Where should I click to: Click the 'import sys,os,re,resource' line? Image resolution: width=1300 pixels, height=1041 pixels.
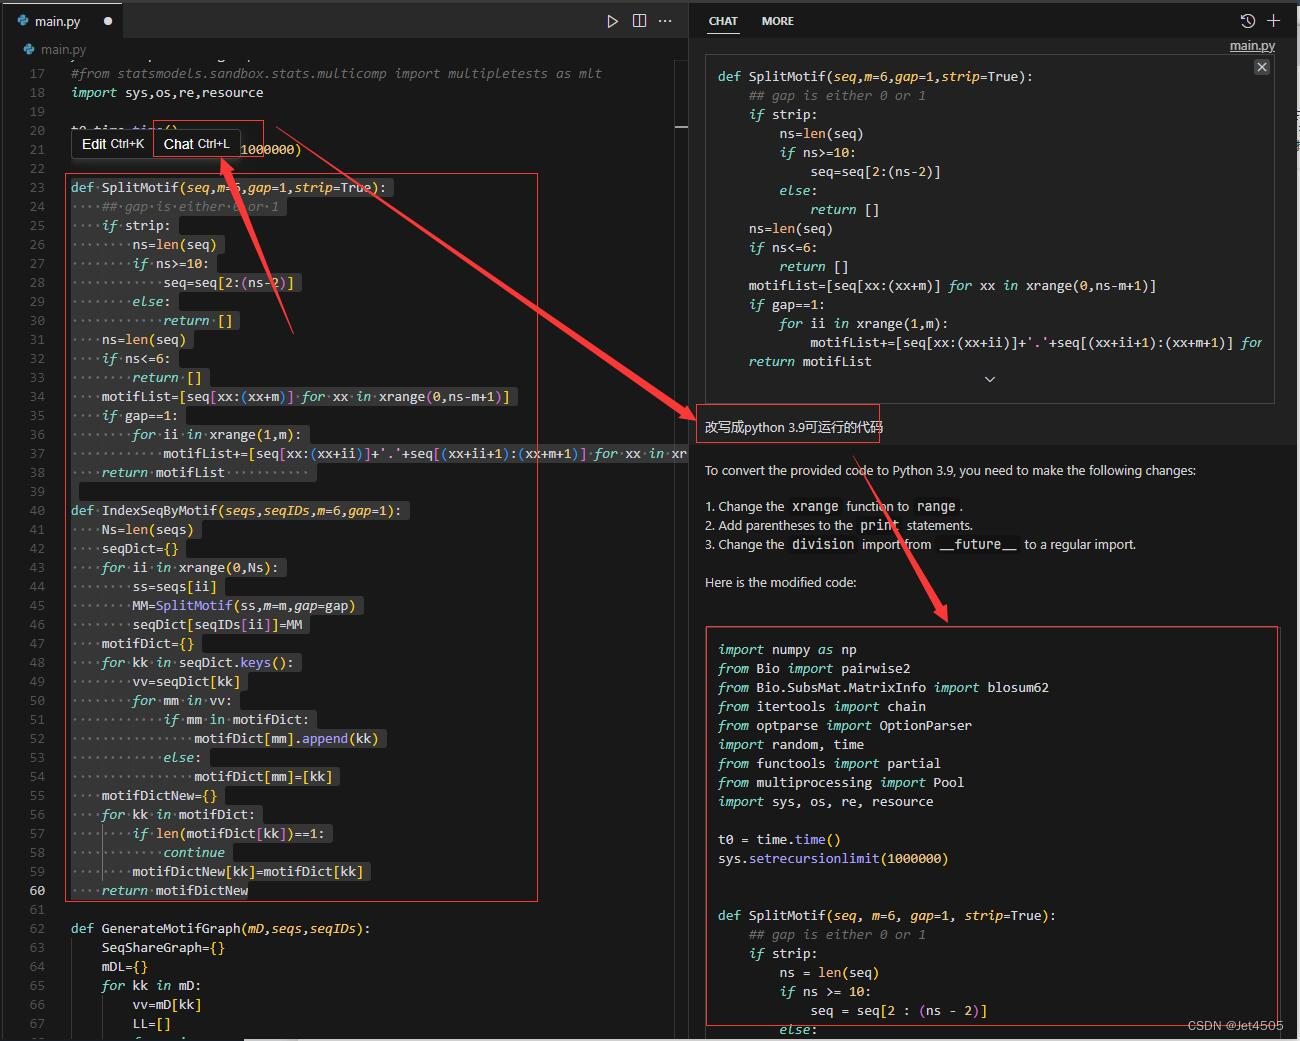(x=167, y=92)
